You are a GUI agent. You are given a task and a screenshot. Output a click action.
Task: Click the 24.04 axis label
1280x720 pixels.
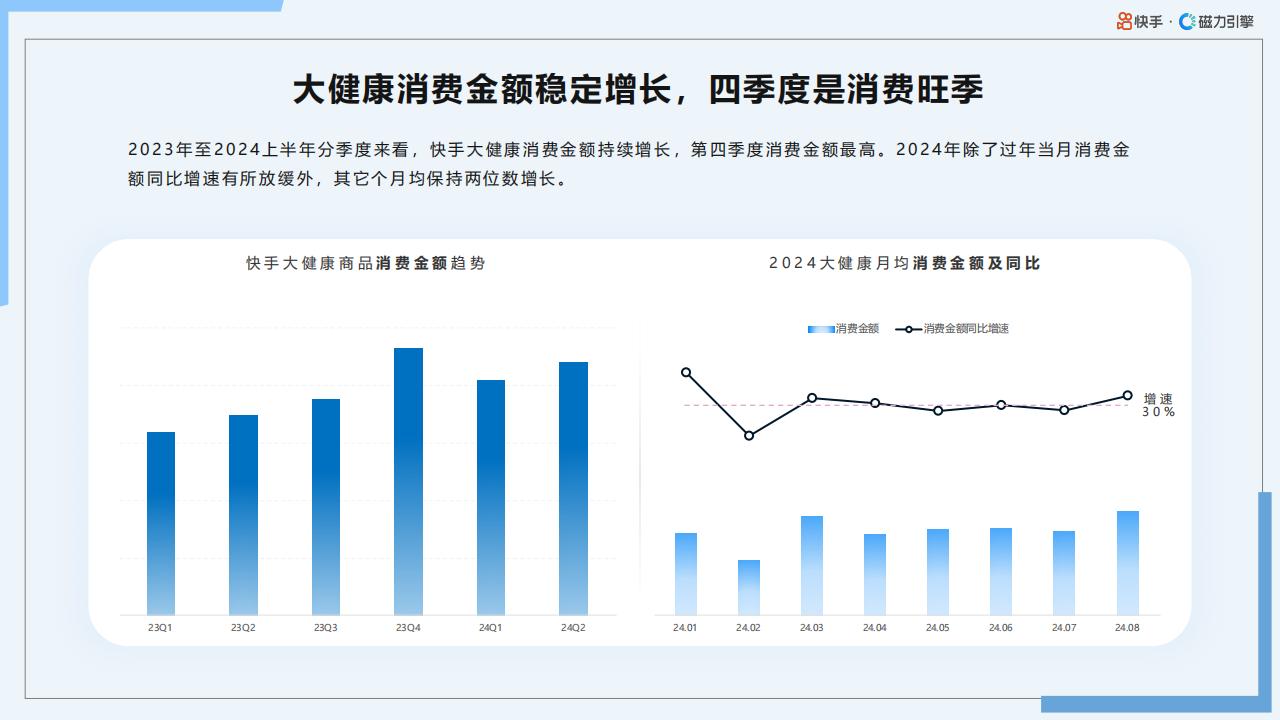pos(875,628)
